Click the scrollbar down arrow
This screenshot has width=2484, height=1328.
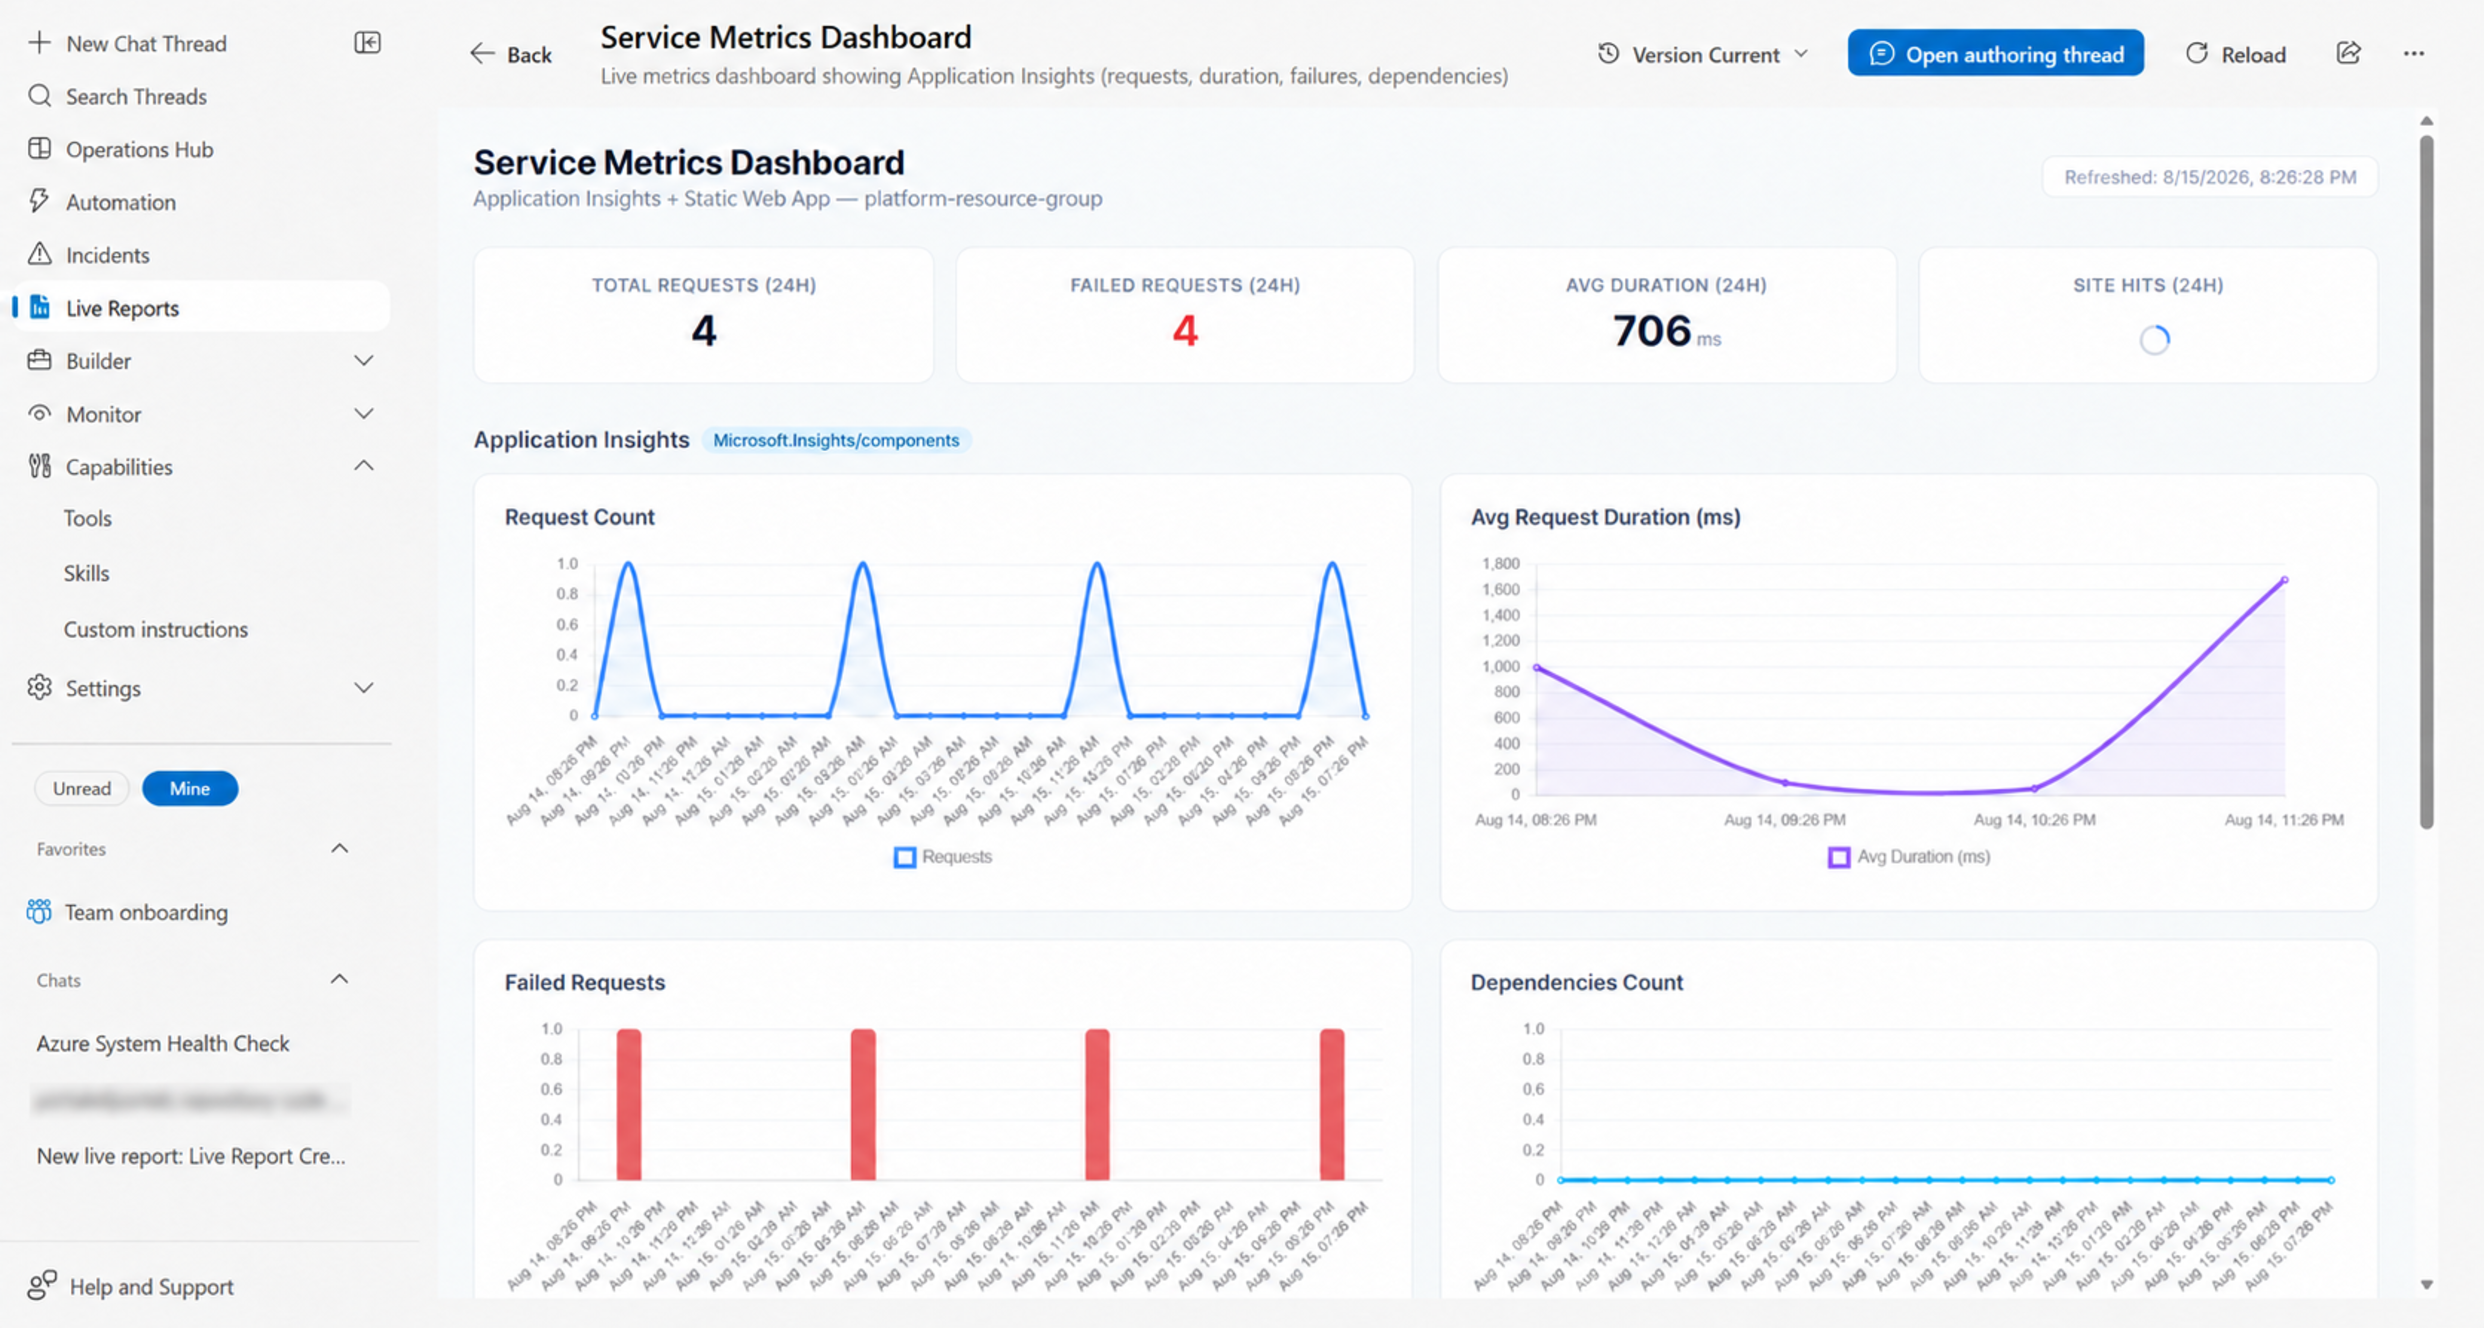point(2426,1285)
